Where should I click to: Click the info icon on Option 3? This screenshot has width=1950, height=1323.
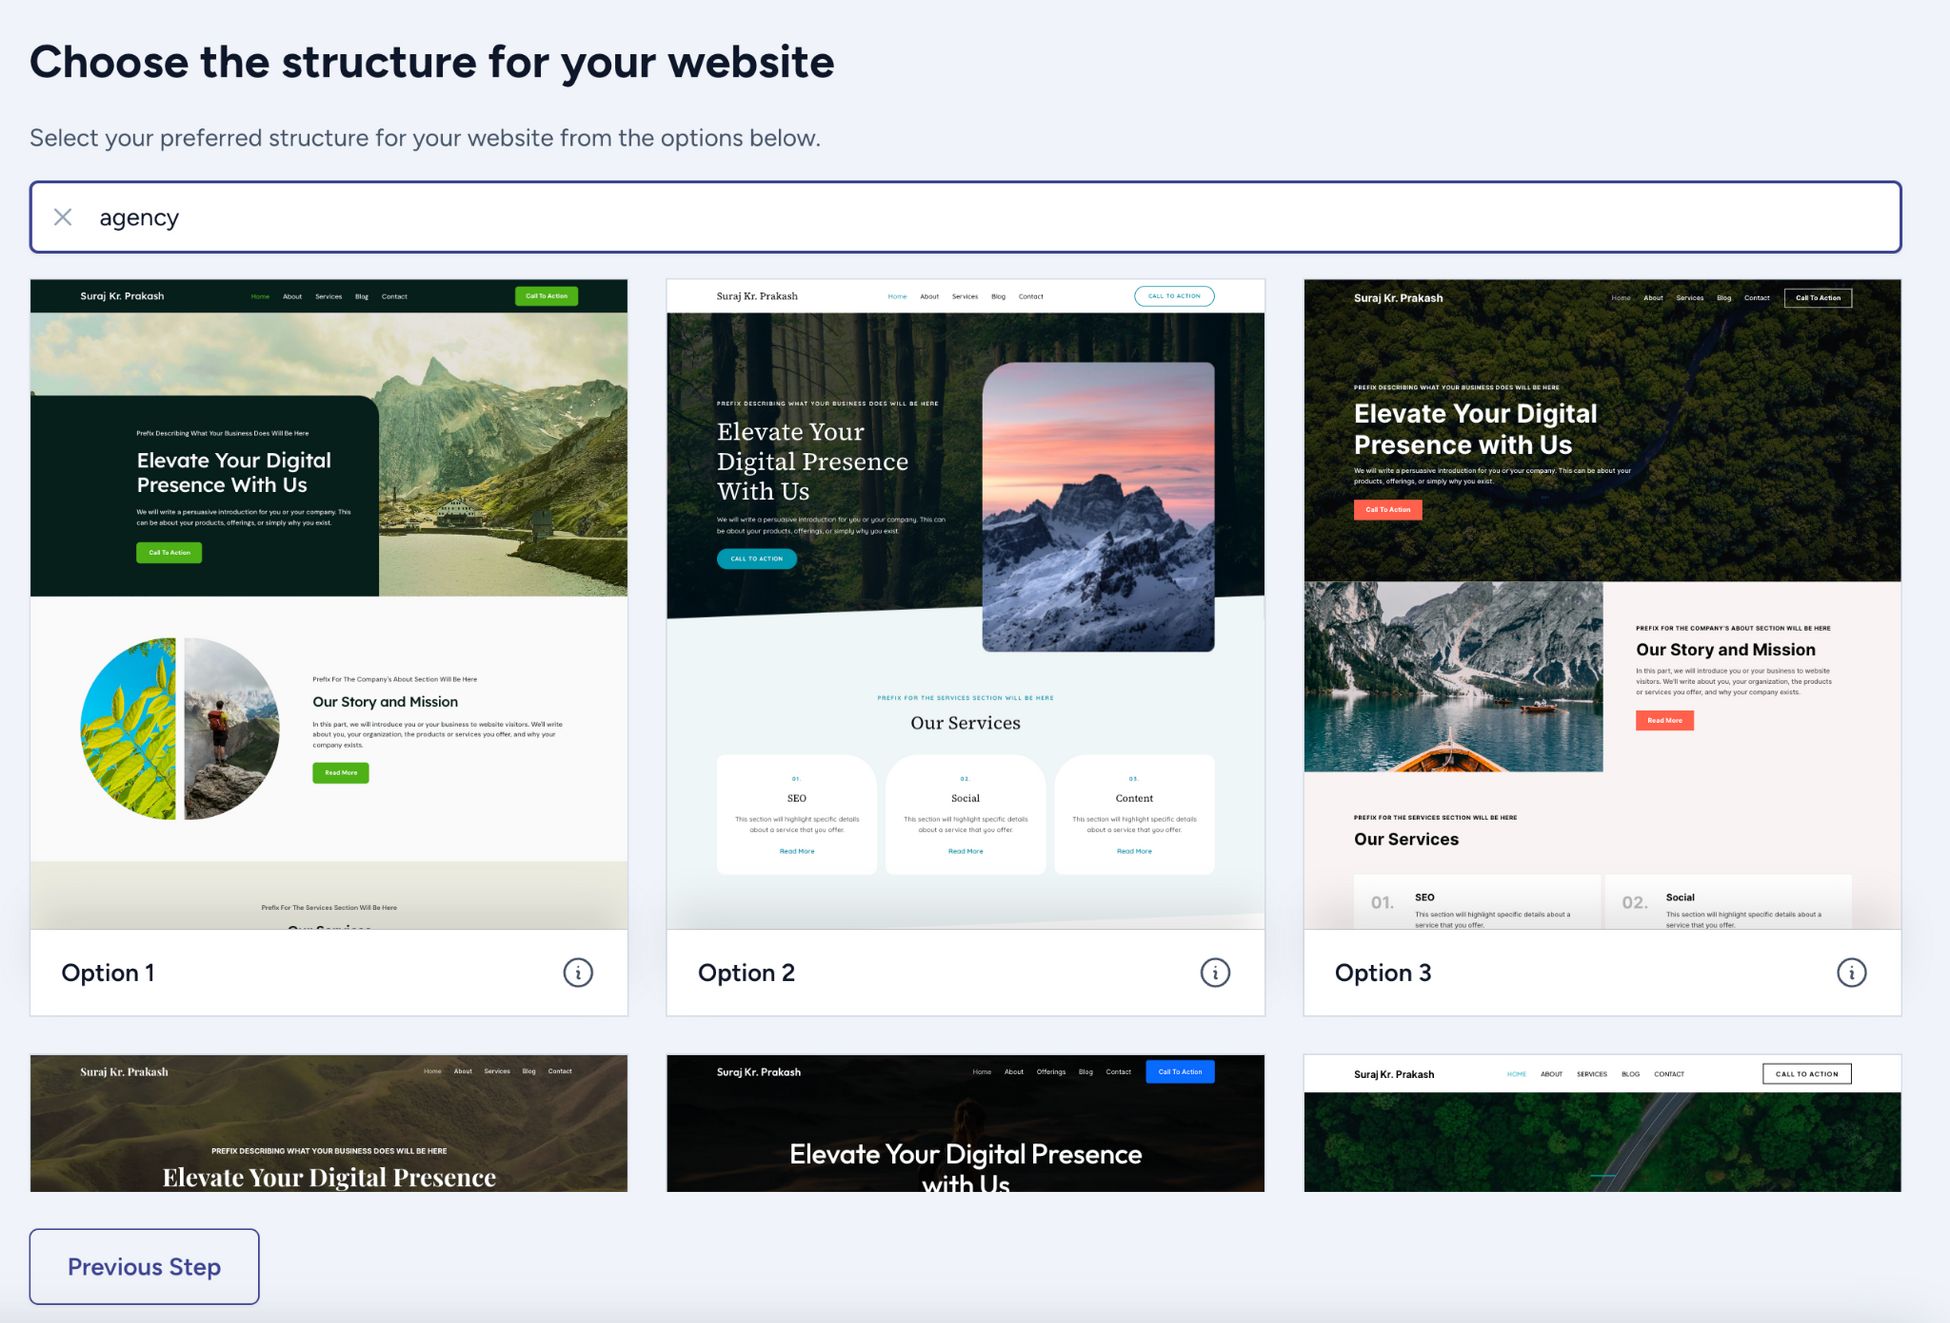pyautogui.click(x=1851, y=972)
